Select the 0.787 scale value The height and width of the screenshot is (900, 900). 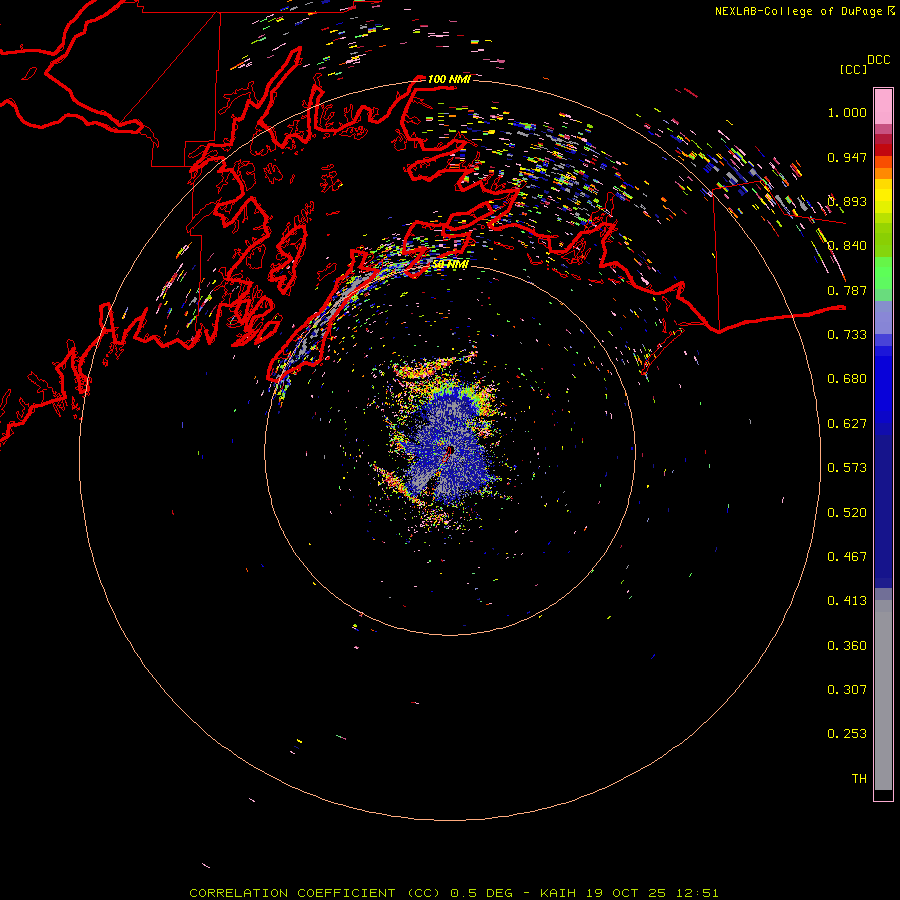(847, 290)
